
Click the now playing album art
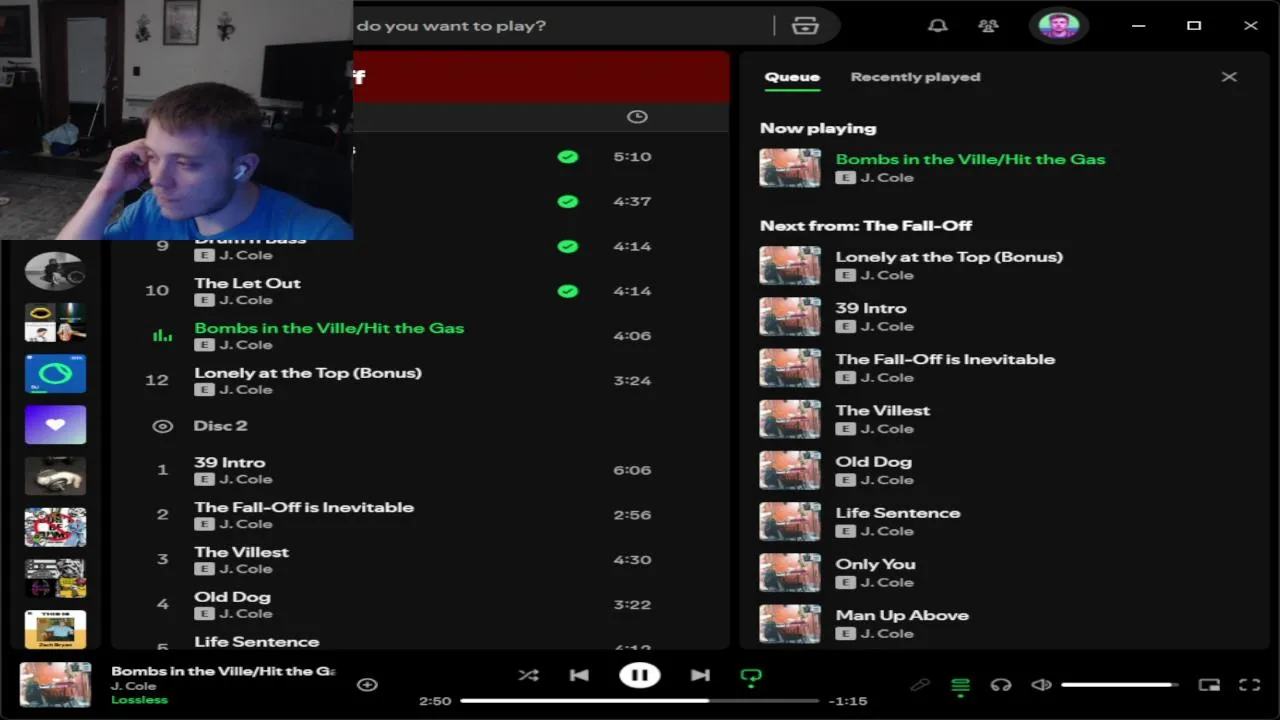pos(55,685)
